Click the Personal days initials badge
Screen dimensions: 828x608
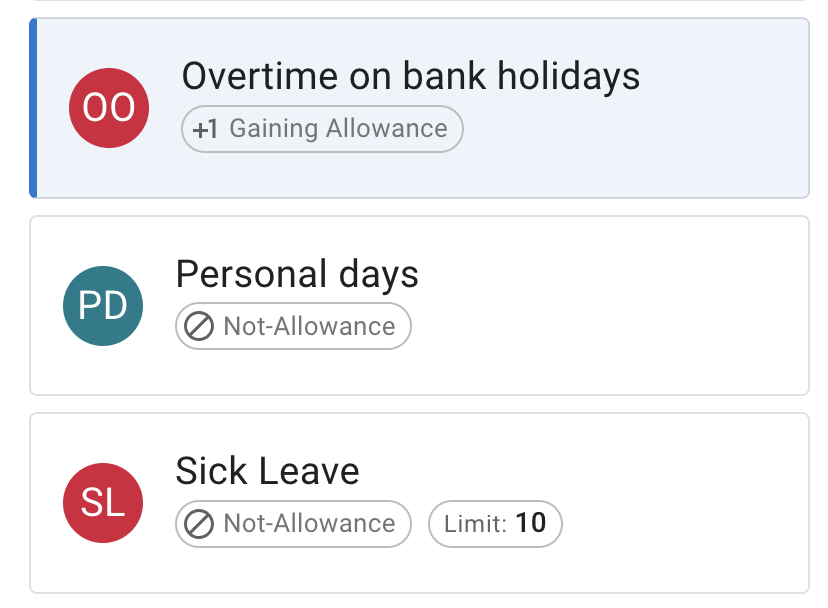pyautogui.click(x=103, y=305)
